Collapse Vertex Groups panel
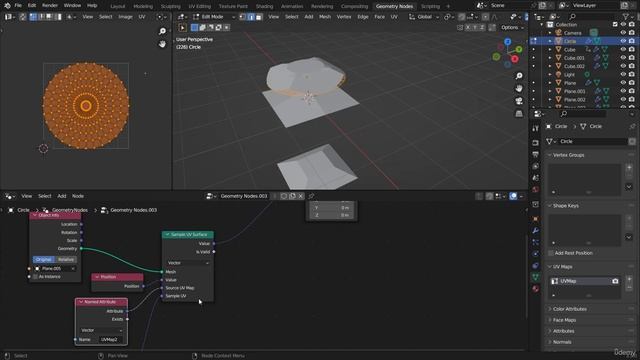The height and width of the screenshot is (360, 640). click(x=550, y=155)
